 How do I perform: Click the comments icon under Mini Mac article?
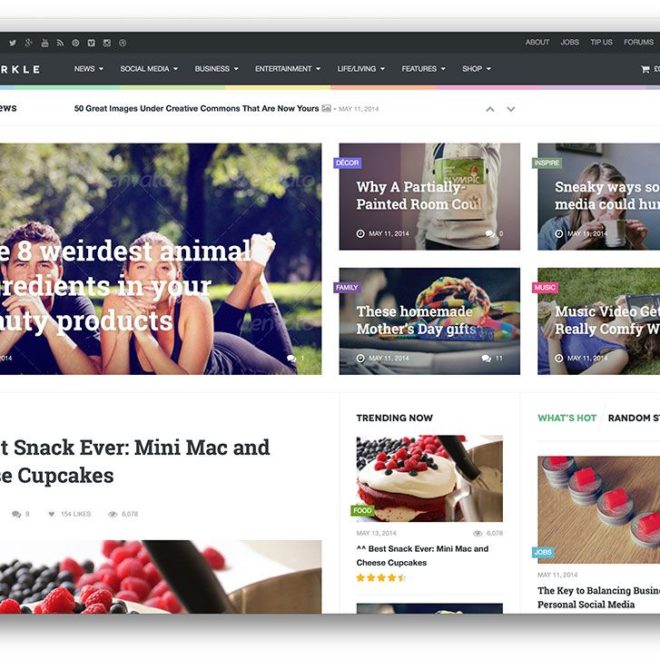point(16,514)
